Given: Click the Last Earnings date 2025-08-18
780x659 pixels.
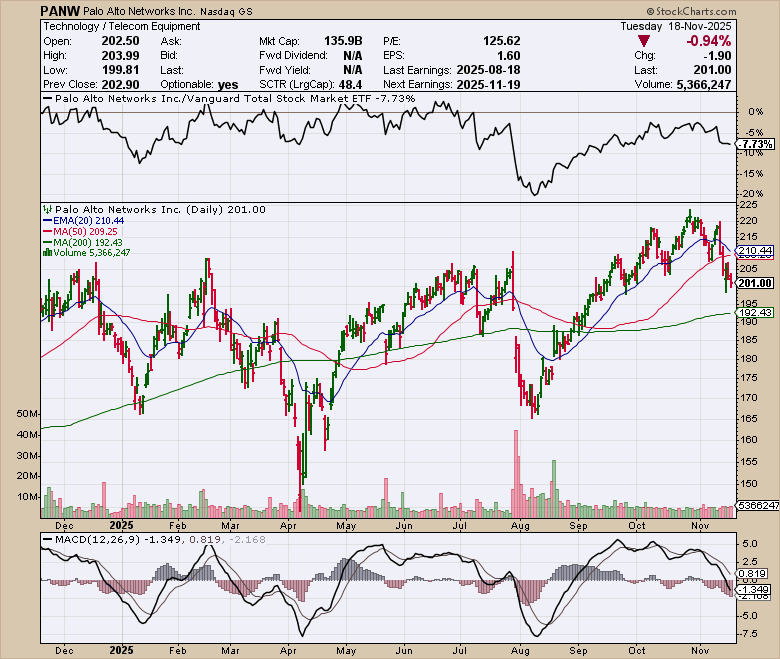Looking at the screenshot, I should 488,70.
